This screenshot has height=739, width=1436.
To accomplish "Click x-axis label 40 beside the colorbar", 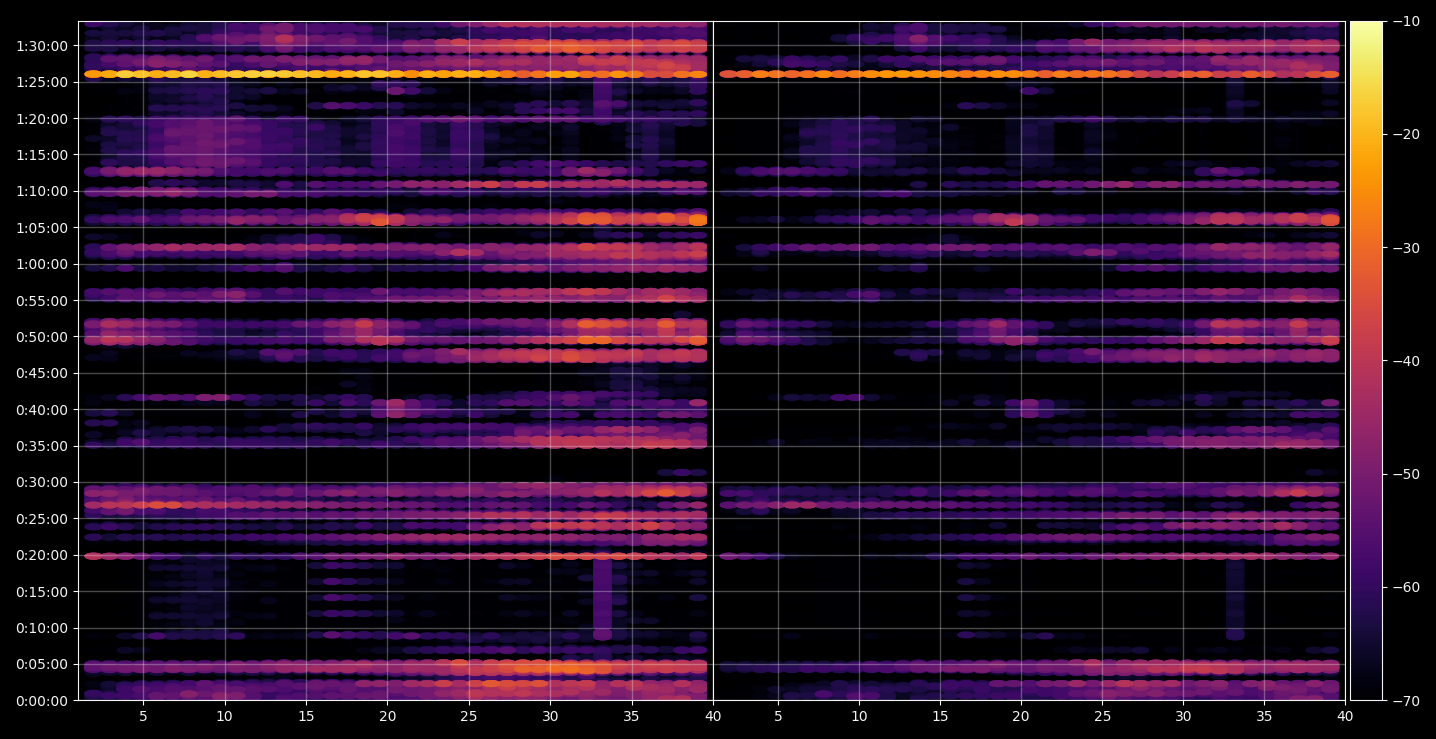I will pos(1346,717).
